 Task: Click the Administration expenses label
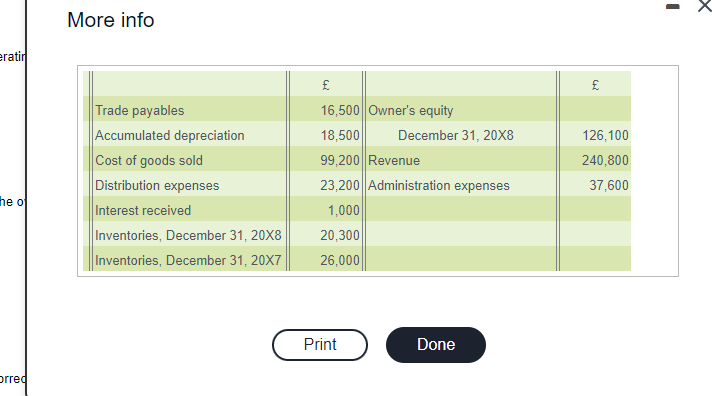pos(439,185)
